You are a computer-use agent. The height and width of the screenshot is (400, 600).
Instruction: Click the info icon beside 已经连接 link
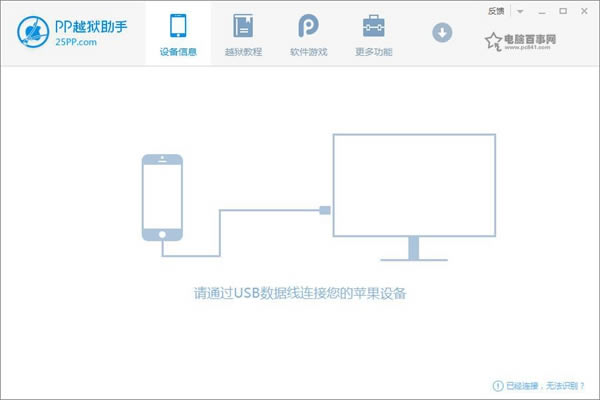pyautogui.click(x=497, y=386)
